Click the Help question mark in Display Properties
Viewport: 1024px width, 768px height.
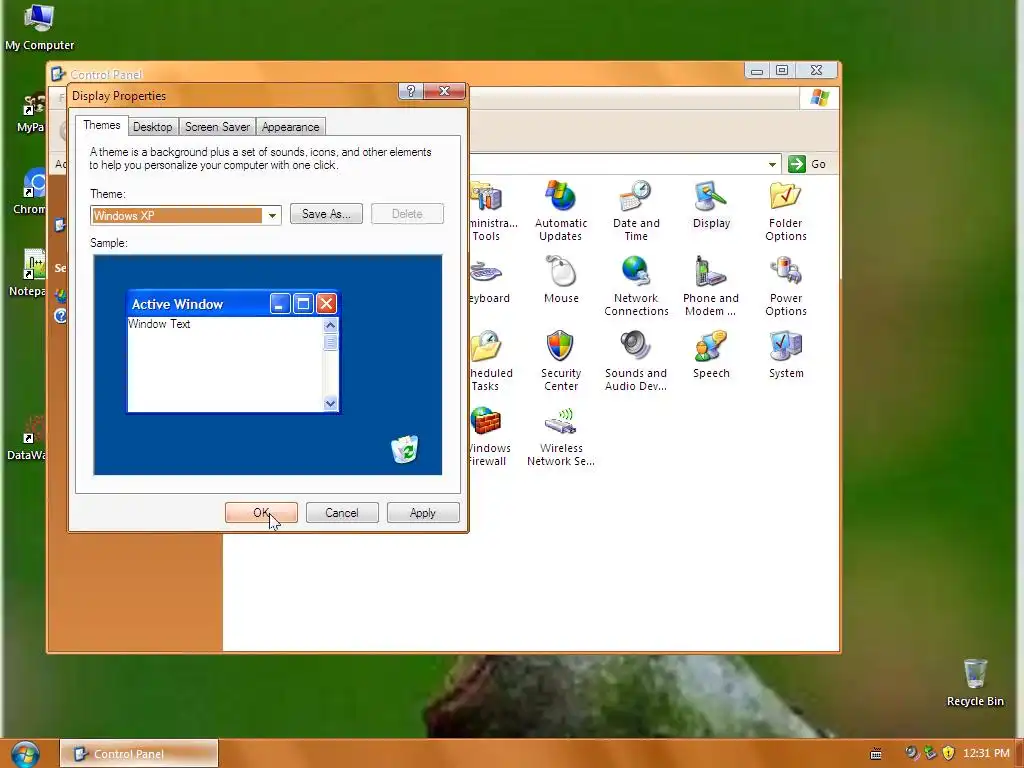point(410,91)
